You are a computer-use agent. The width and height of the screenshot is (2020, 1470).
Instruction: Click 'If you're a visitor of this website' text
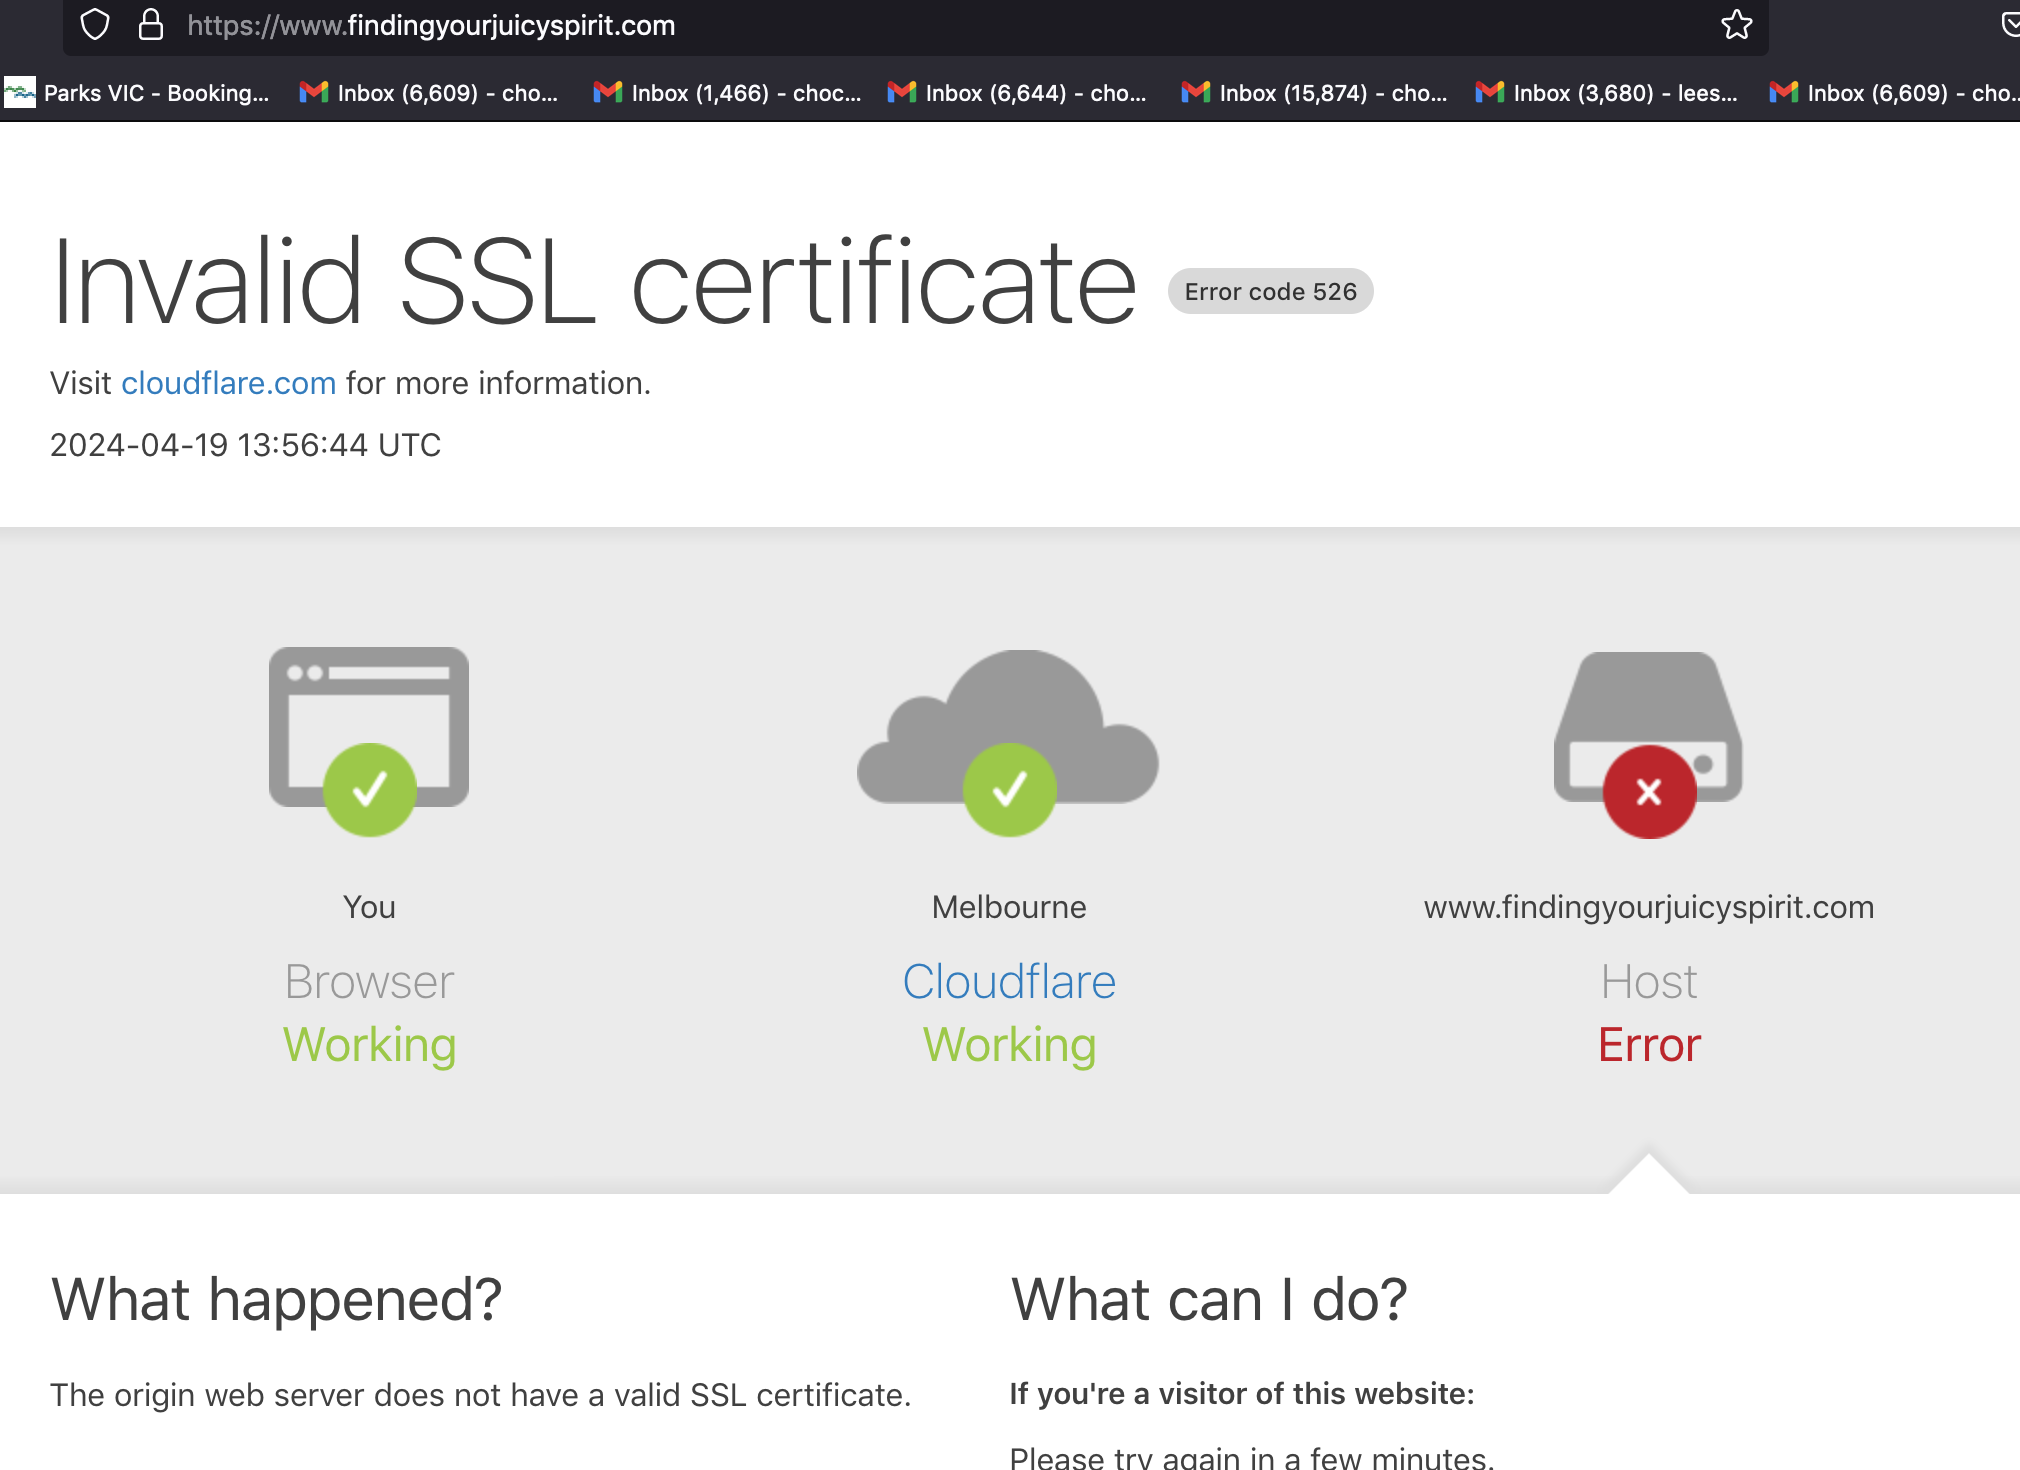[x=1242, y=1394]
